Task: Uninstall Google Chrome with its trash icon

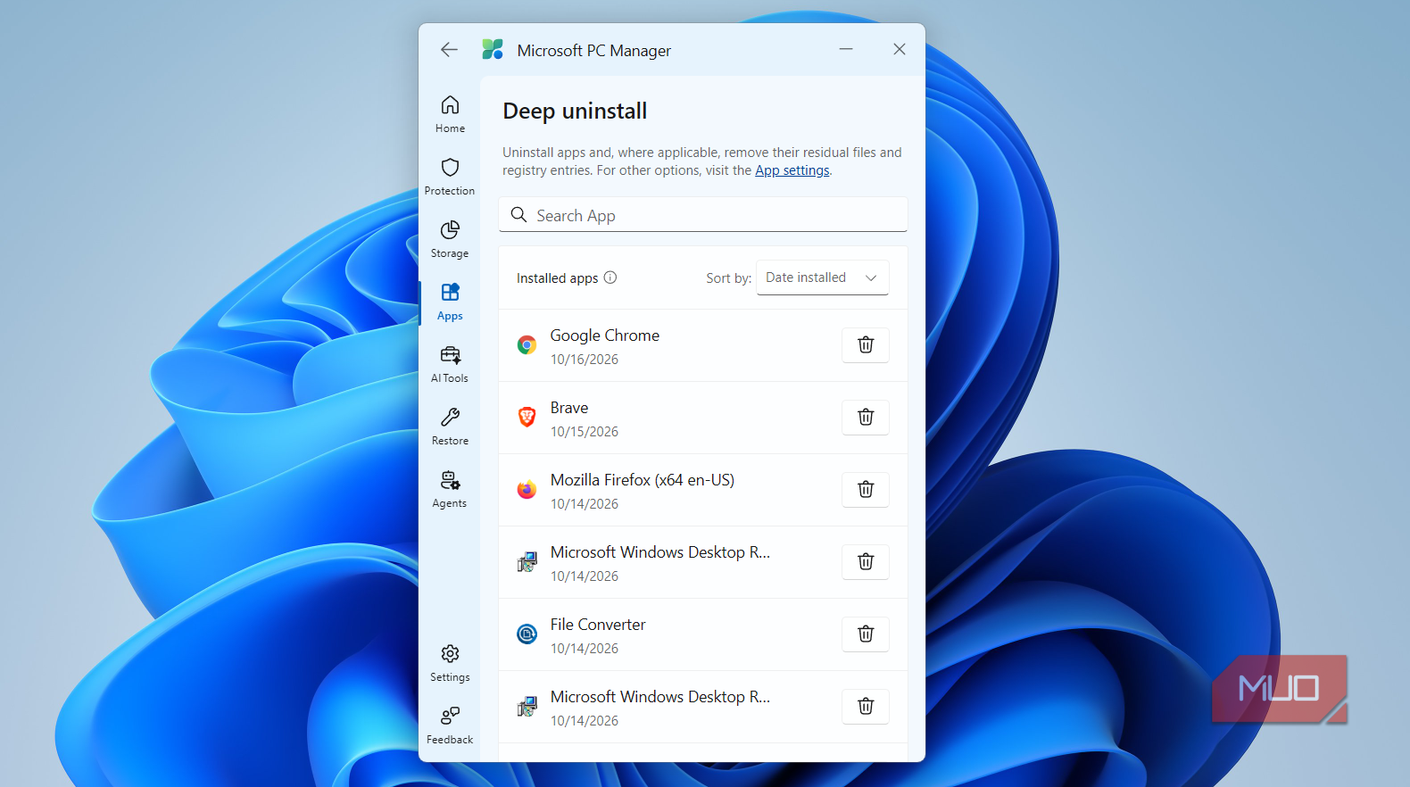Action: [x=866, y=345]
